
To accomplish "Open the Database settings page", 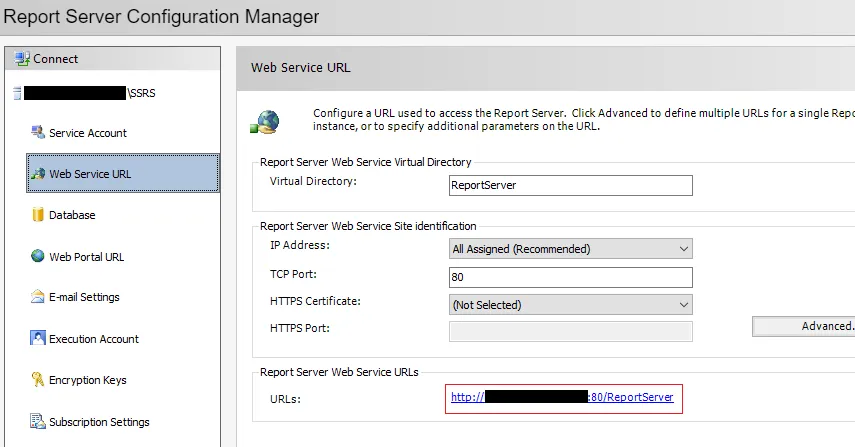I will (72, 215).
